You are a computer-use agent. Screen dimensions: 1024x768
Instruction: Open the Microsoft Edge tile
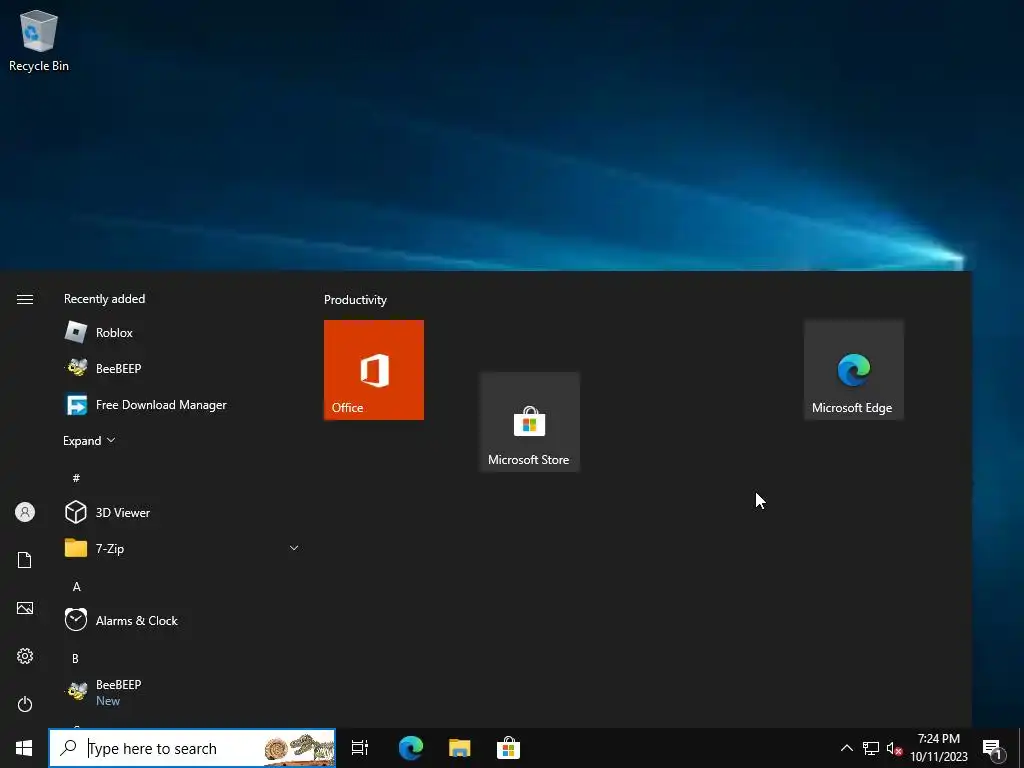pos(854,370)
